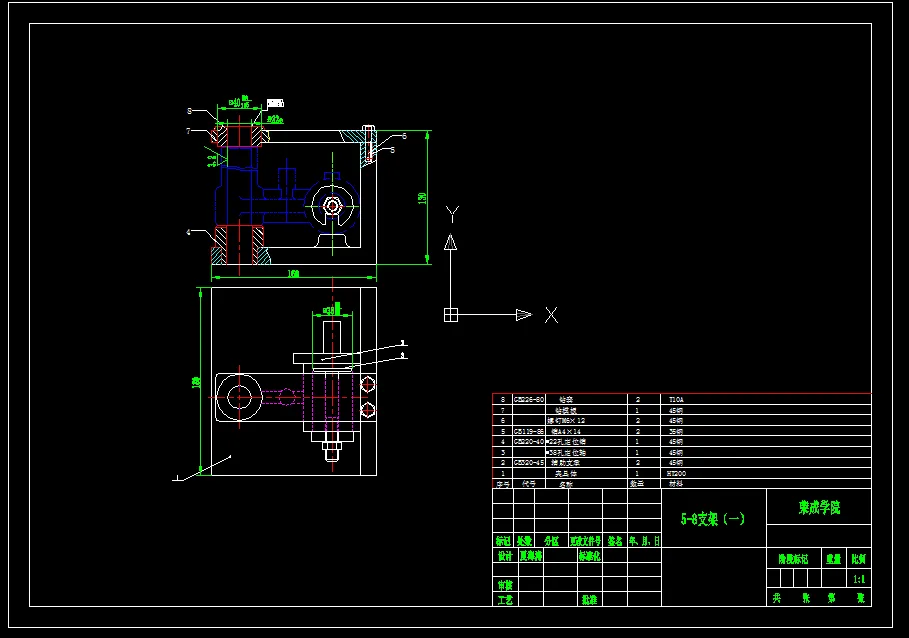Click the "标记" title block cell
The image size is (909, 638).
point(503,541)
